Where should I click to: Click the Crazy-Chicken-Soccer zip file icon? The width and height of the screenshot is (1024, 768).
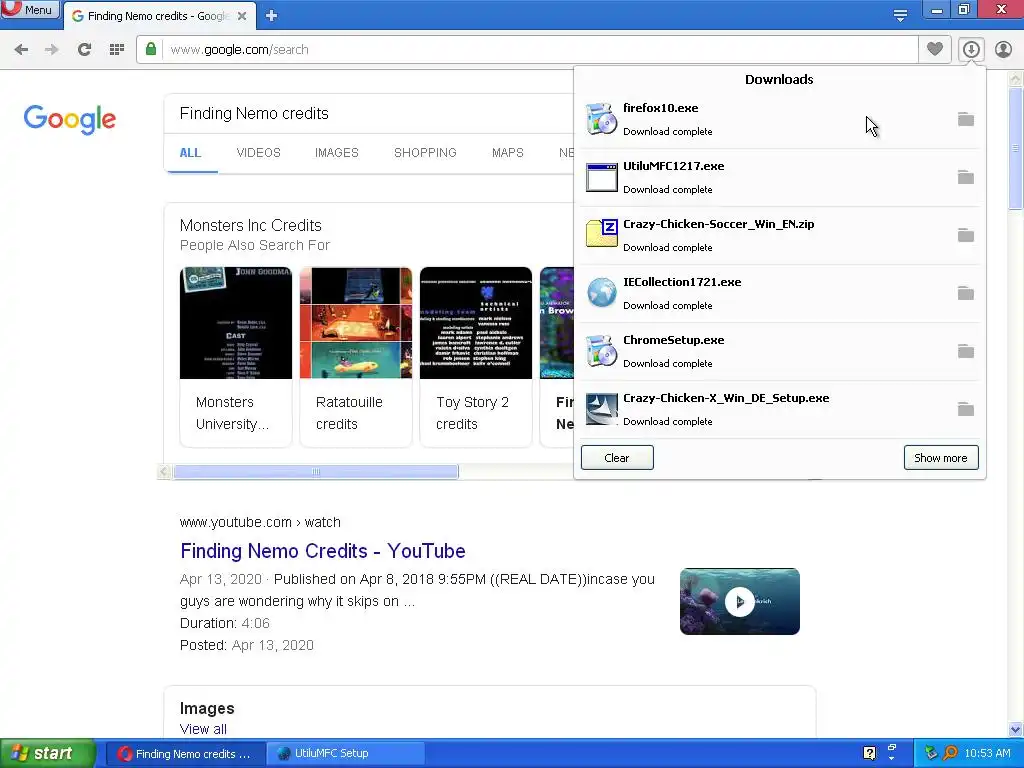[601, 234]
